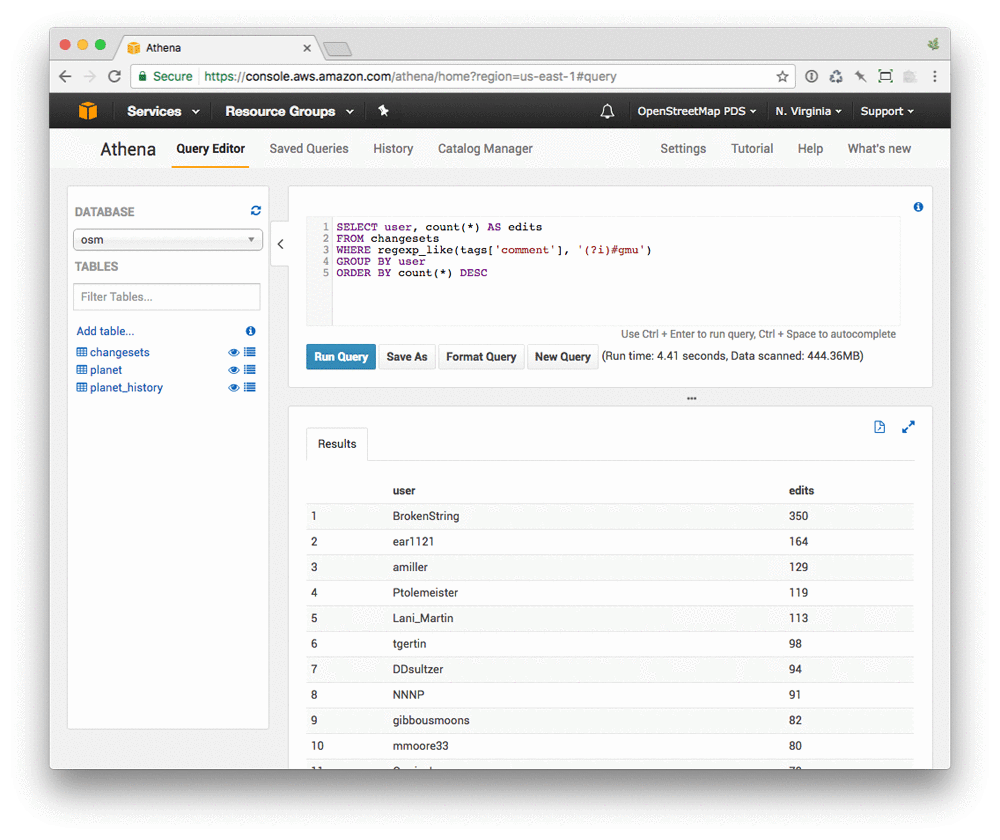
Task: Click the BrokenString user cell
Action: click(425, 516)
